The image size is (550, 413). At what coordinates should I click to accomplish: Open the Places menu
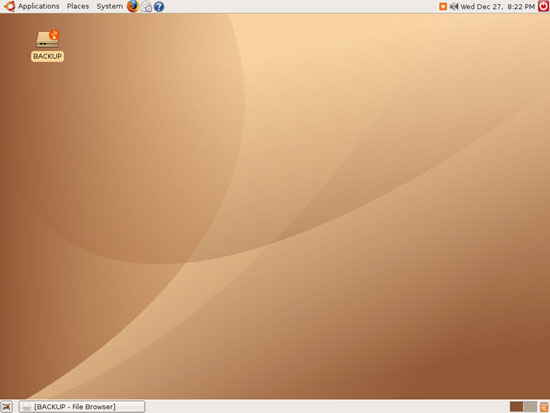point(78,6)
